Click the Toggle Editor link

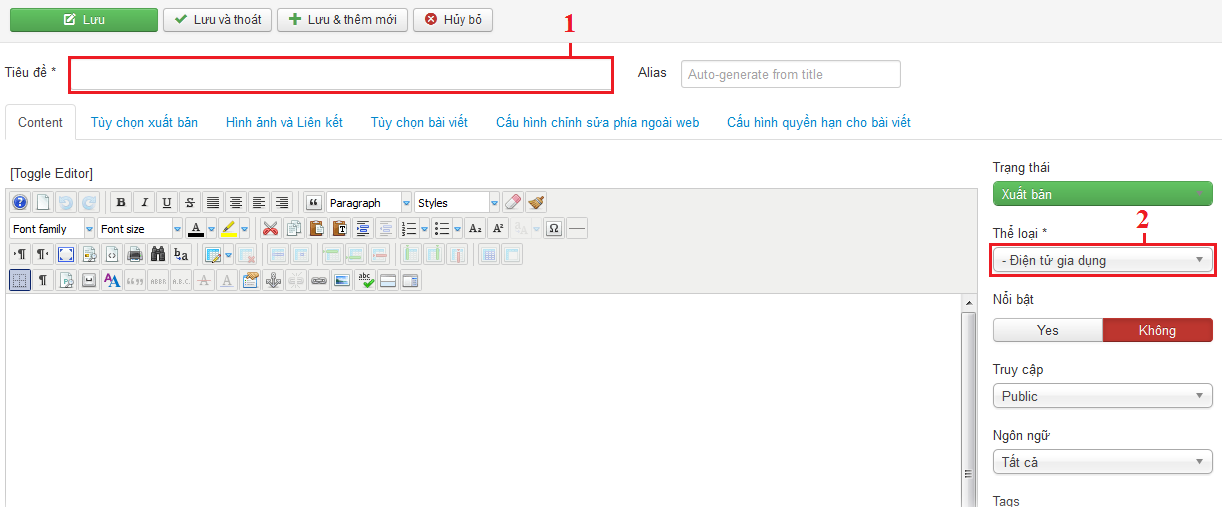(x=51, y=173)
